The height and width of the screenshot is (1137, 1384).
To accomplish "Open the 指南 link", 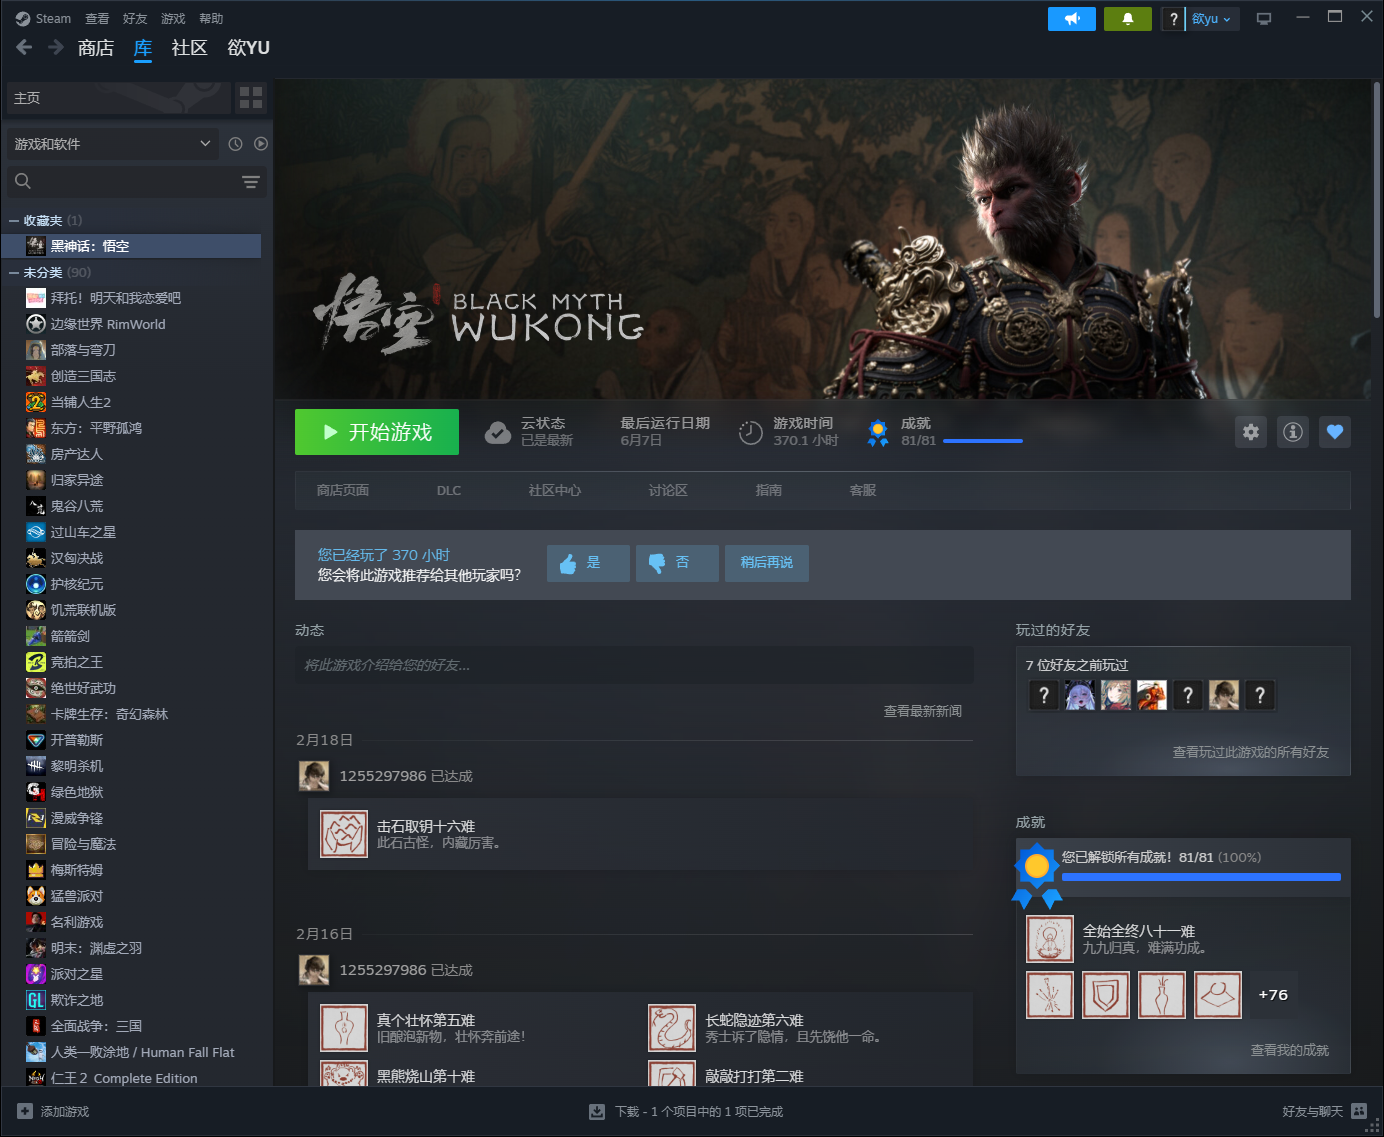I will click(769, 490).
